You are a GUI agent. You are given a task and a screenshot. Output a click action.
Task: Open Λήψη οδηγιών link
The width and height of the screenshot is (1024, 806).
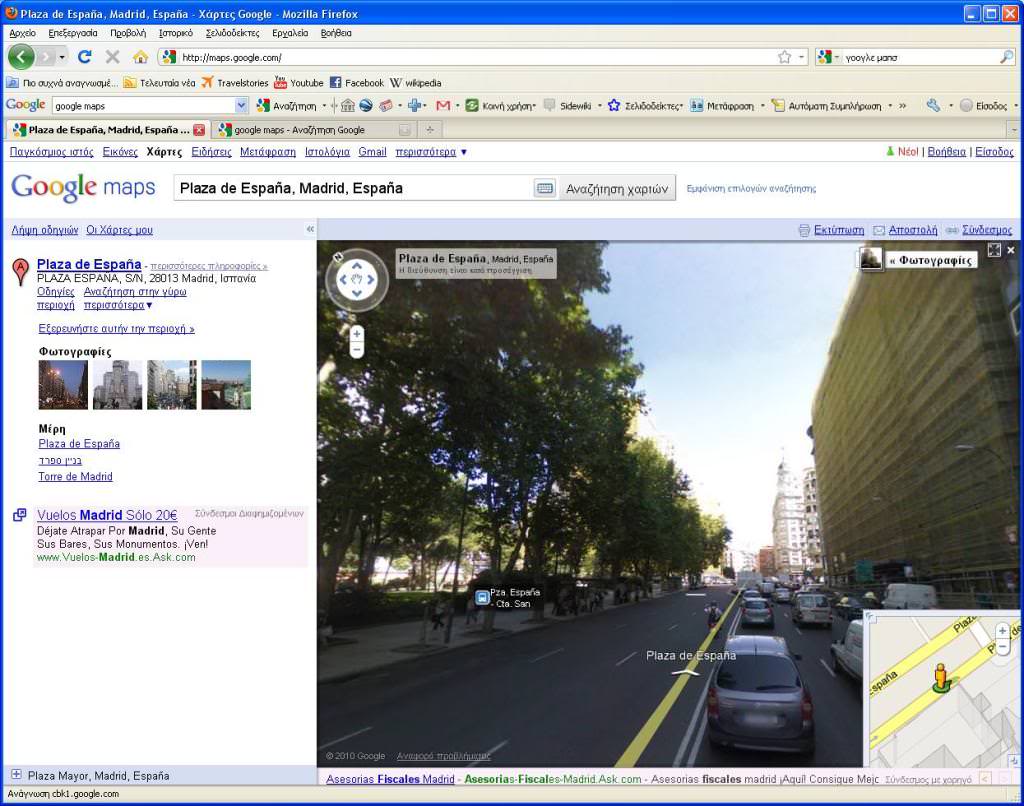pyautogui.click(x=45, y=230)
